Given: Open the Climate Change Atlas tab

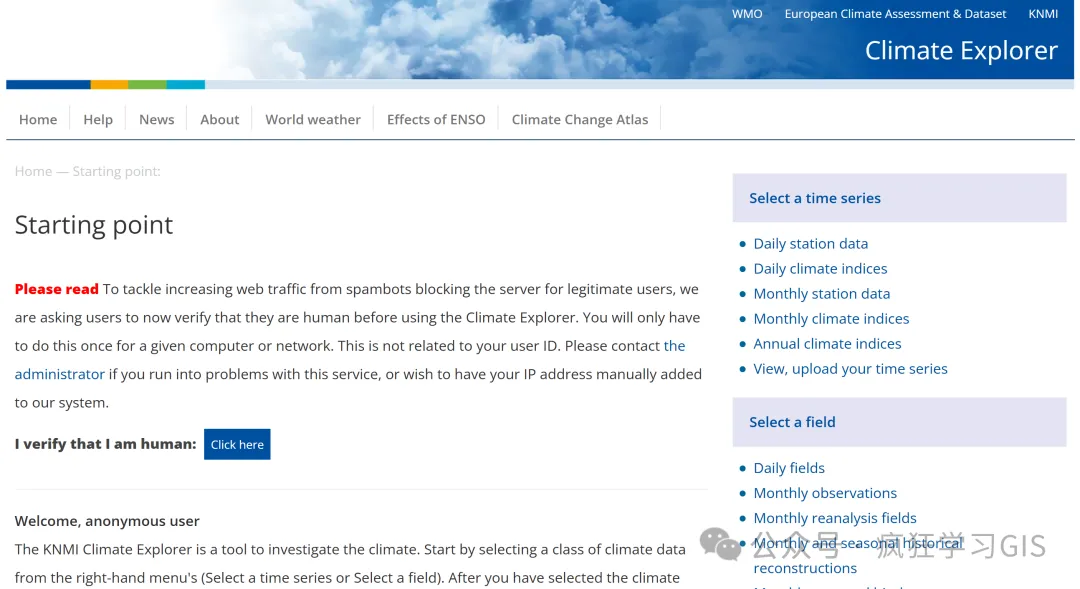Looking at the screenshot, I should pyautogui.click(x=579, y=119).
